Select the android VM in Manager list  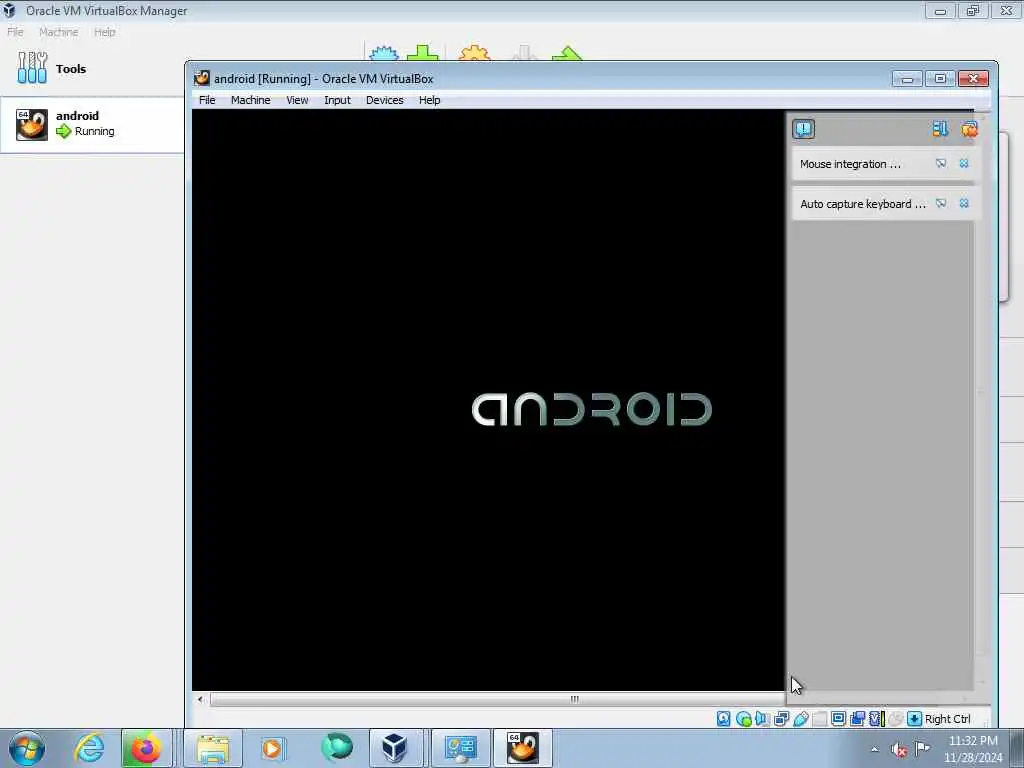(x=91, y=124)
